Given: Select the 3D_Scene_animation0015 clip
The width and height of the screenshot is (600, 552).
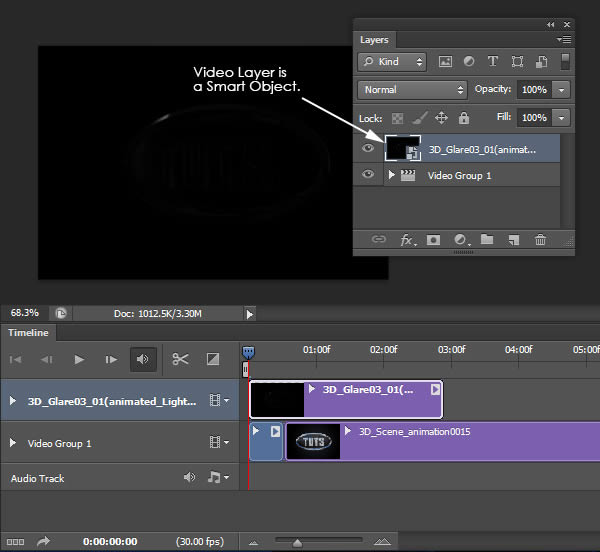Looking at the screenshot, I should 443,441.
